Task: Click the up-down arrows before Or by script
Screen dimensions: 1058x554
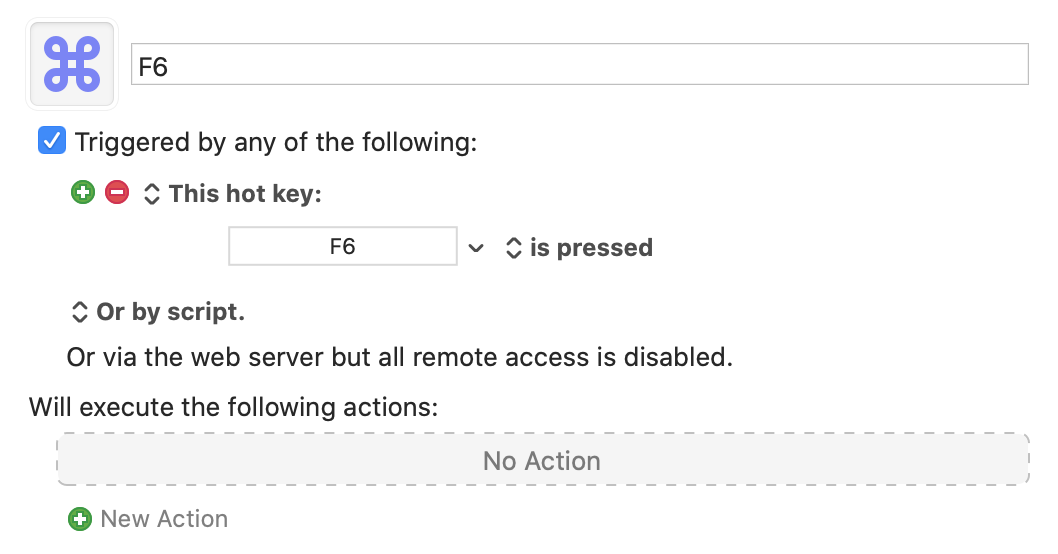Action: coord(80,312)
